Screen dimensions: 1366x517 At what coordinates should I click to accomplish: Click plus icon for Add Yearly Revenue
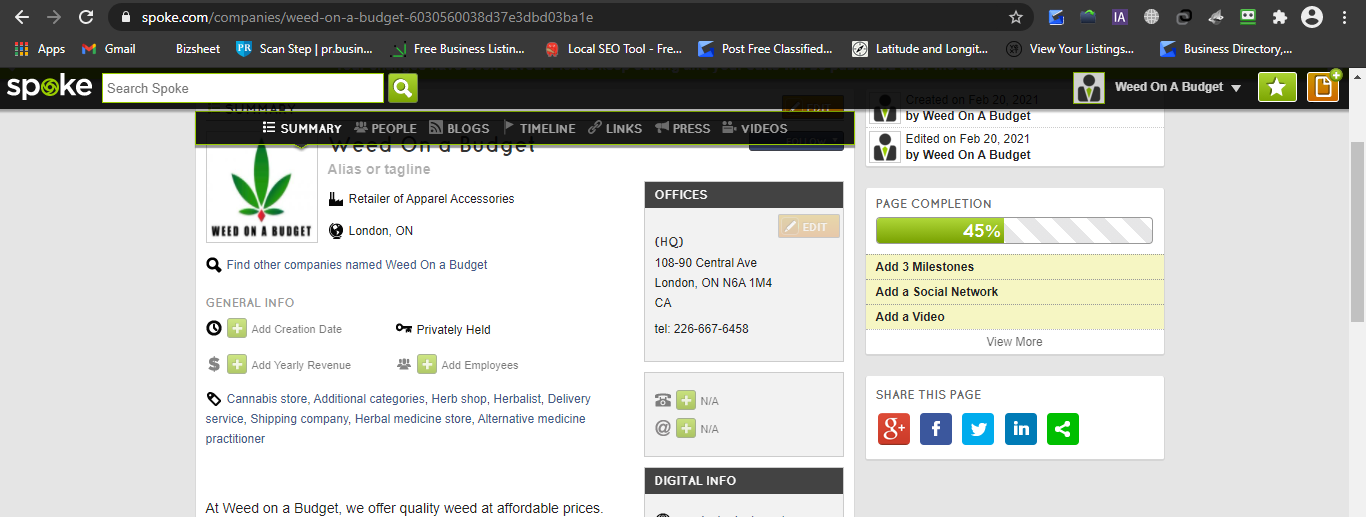(237, 364)
